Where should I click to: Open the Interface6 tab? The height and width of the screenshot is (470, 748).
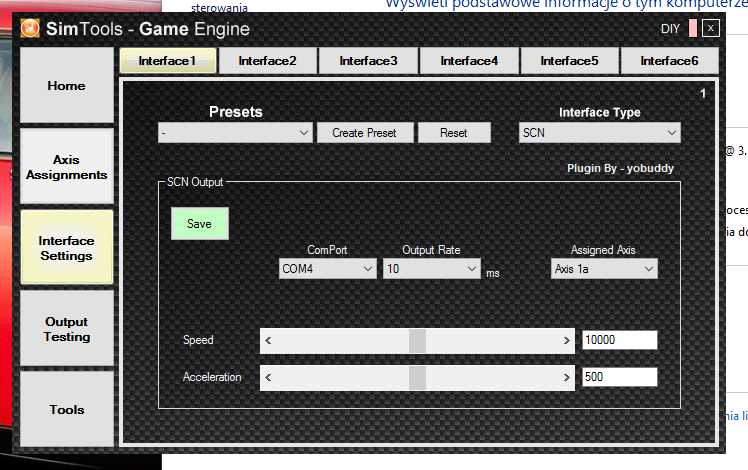tap(669, 61)
